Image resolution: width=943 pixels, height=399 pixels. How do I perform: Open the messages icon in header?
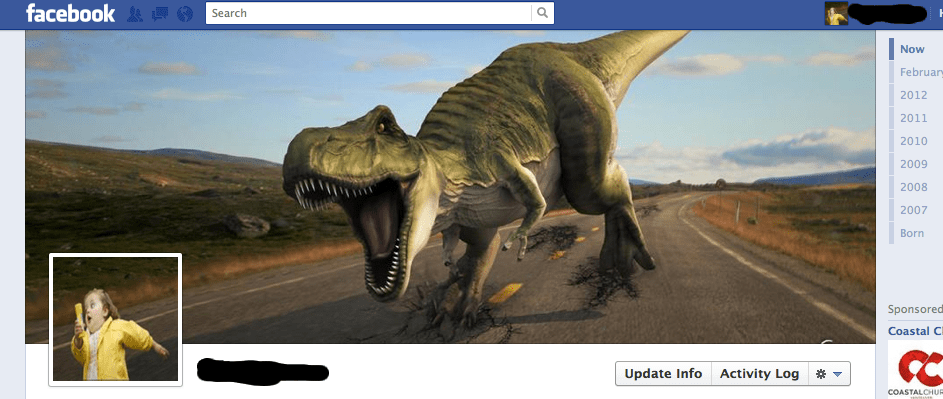click(x=160, y=13)
